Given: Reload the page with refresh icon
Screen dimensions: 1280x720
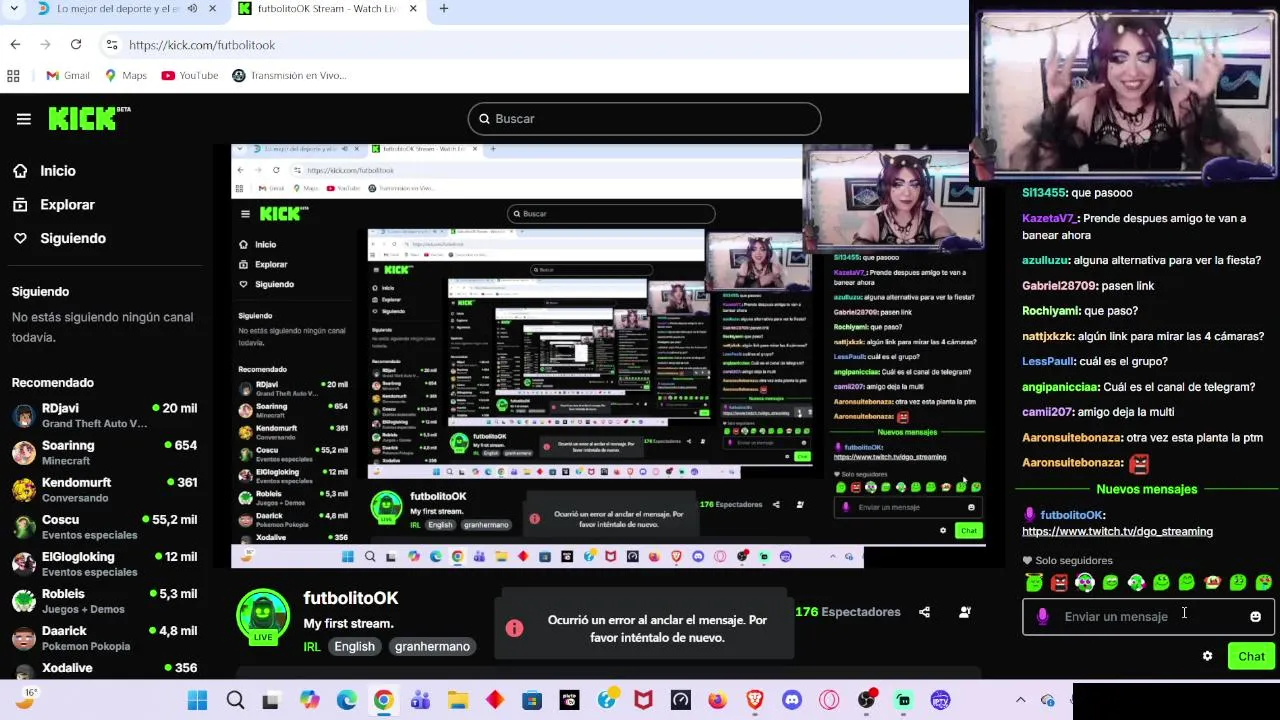Looking at the screenshot, I should tap(76, 44).
